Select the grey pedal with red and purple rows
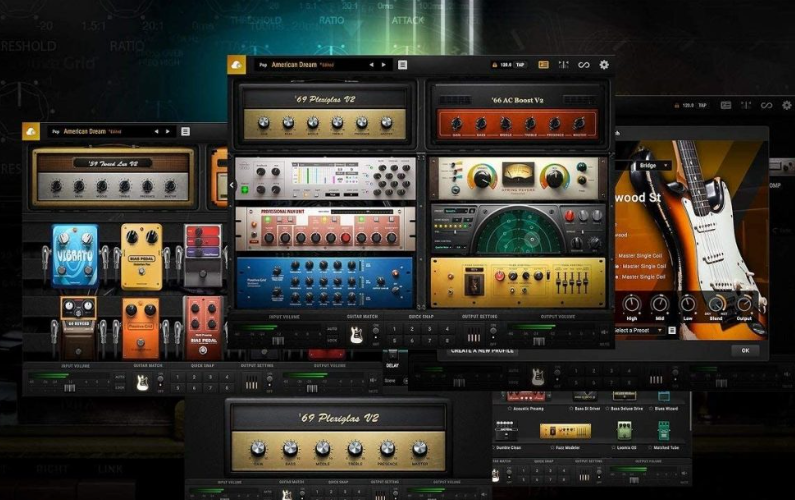795x500 pixels. (x=202, y=255)
